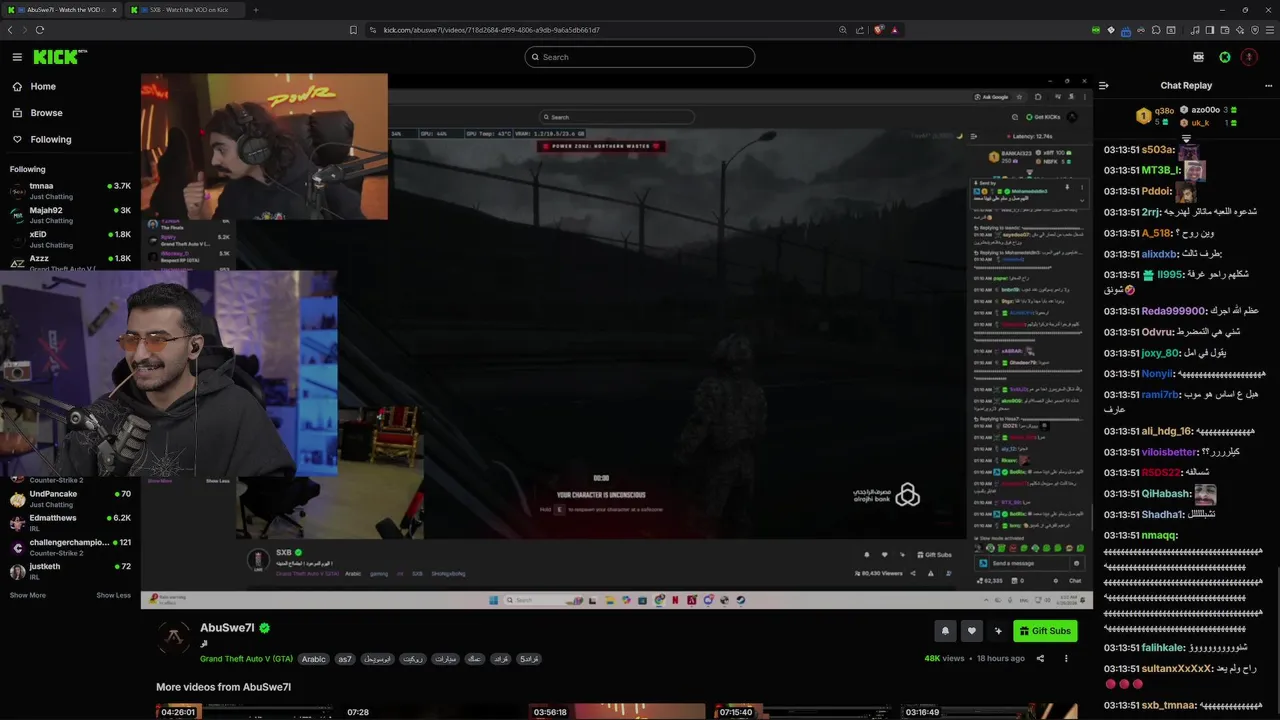
Task: Open recommended channel Edmatthews
Action: pyautogui.click(x=70, y=522)
